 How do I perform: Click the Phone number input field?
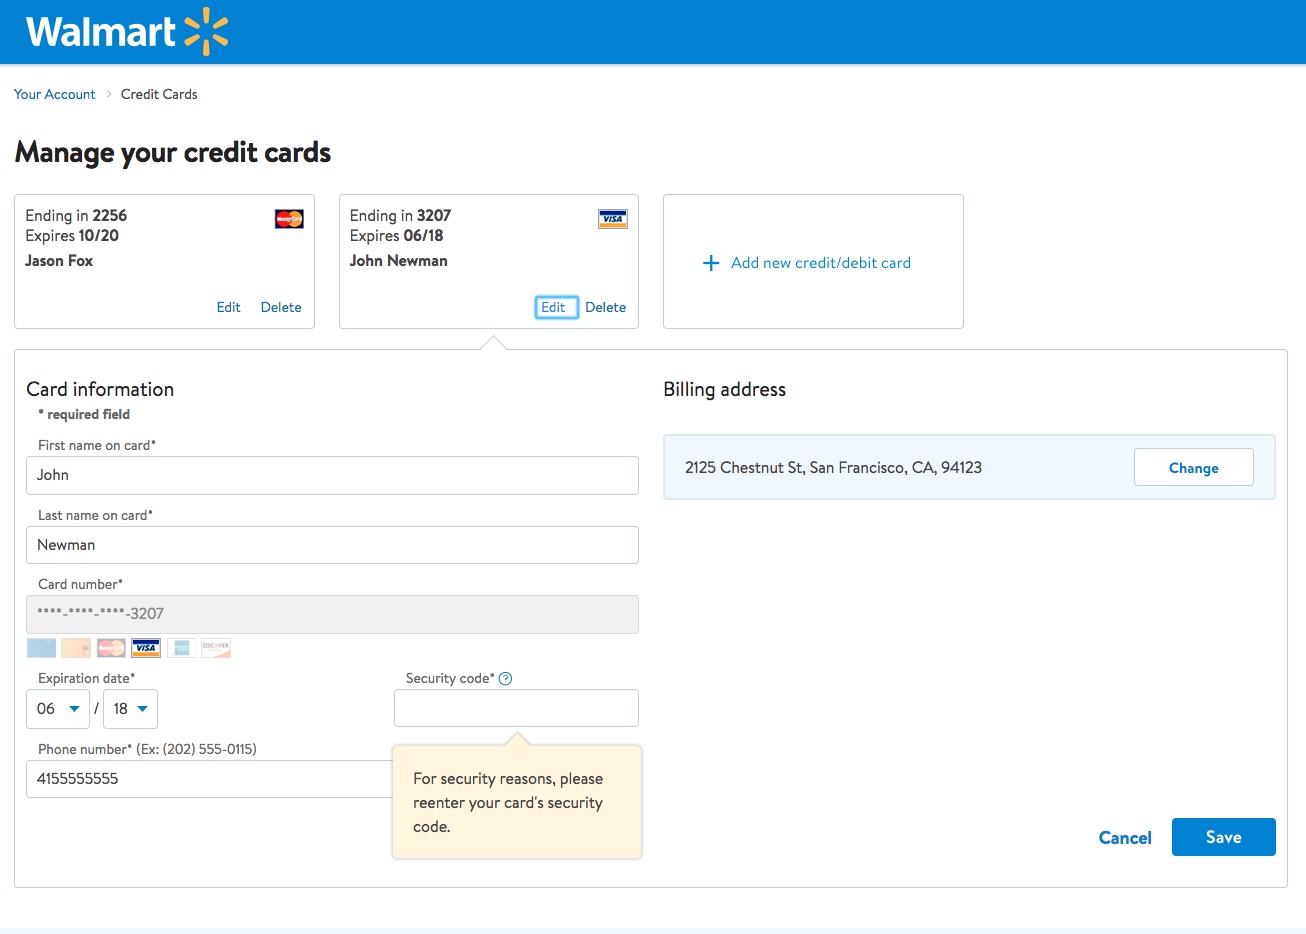(x=210, y=779)
